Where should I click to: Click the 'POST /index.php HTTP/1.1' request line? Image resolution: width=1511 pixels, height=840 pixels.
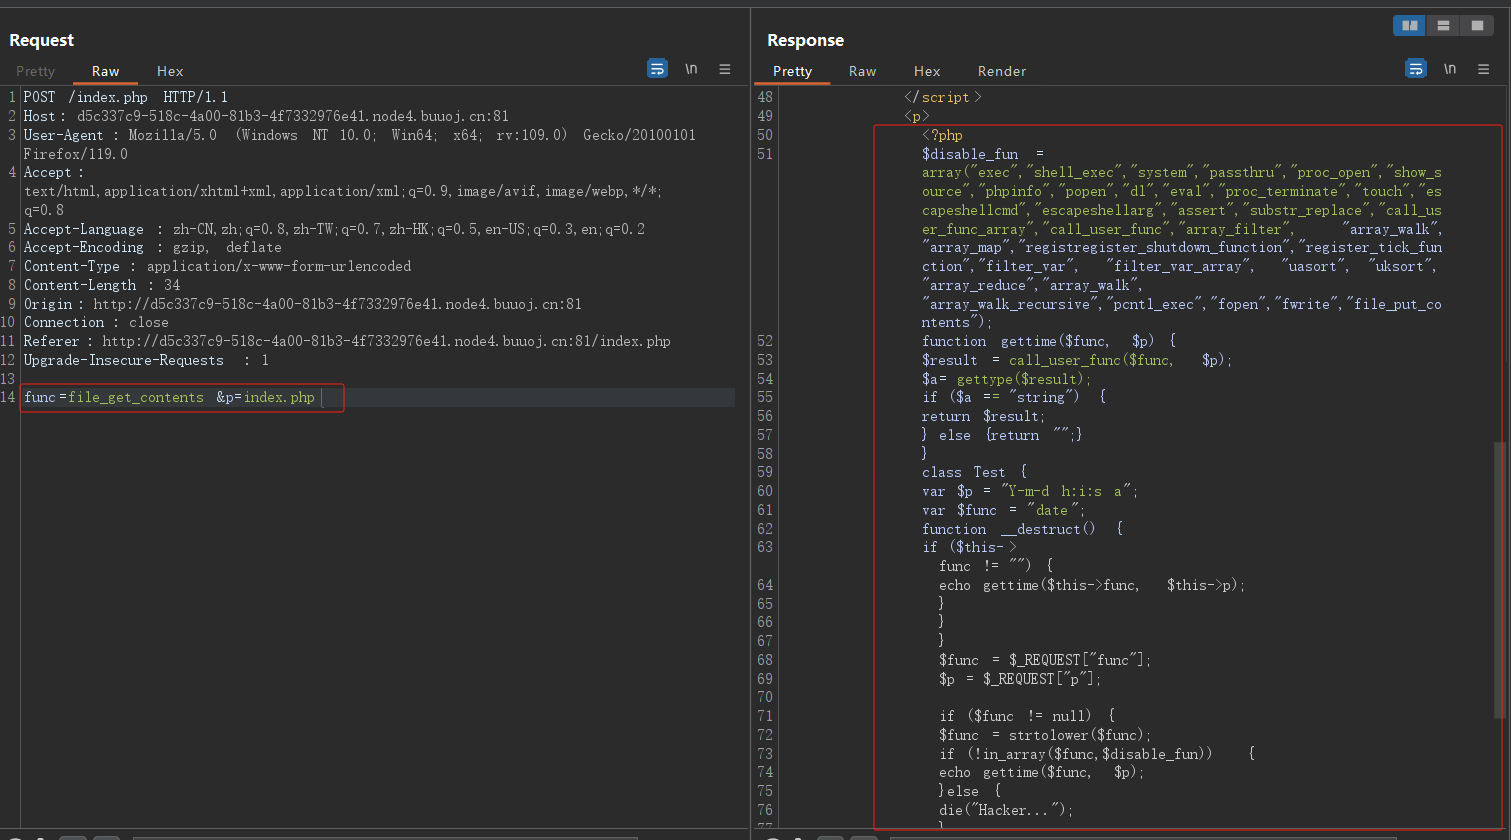point(126,97)
